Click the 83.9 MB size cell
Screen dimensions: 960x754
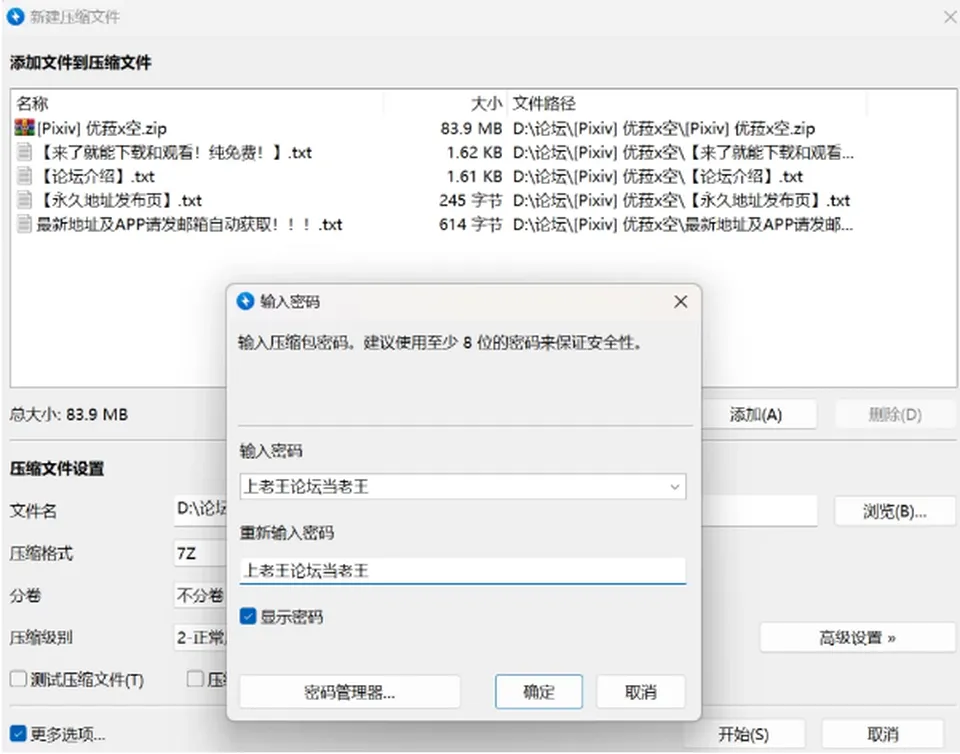pyautogui.click(x=471, y=129)
